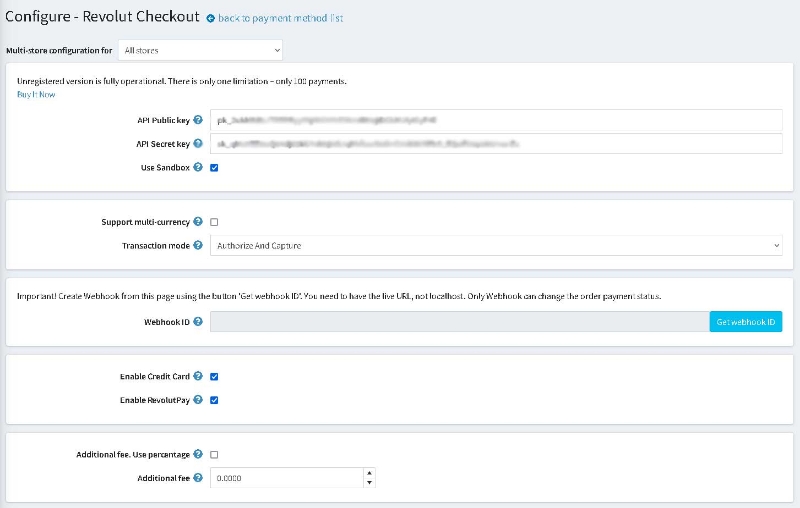
Task: Click the Additional fee value field
Action: (287, 478)
